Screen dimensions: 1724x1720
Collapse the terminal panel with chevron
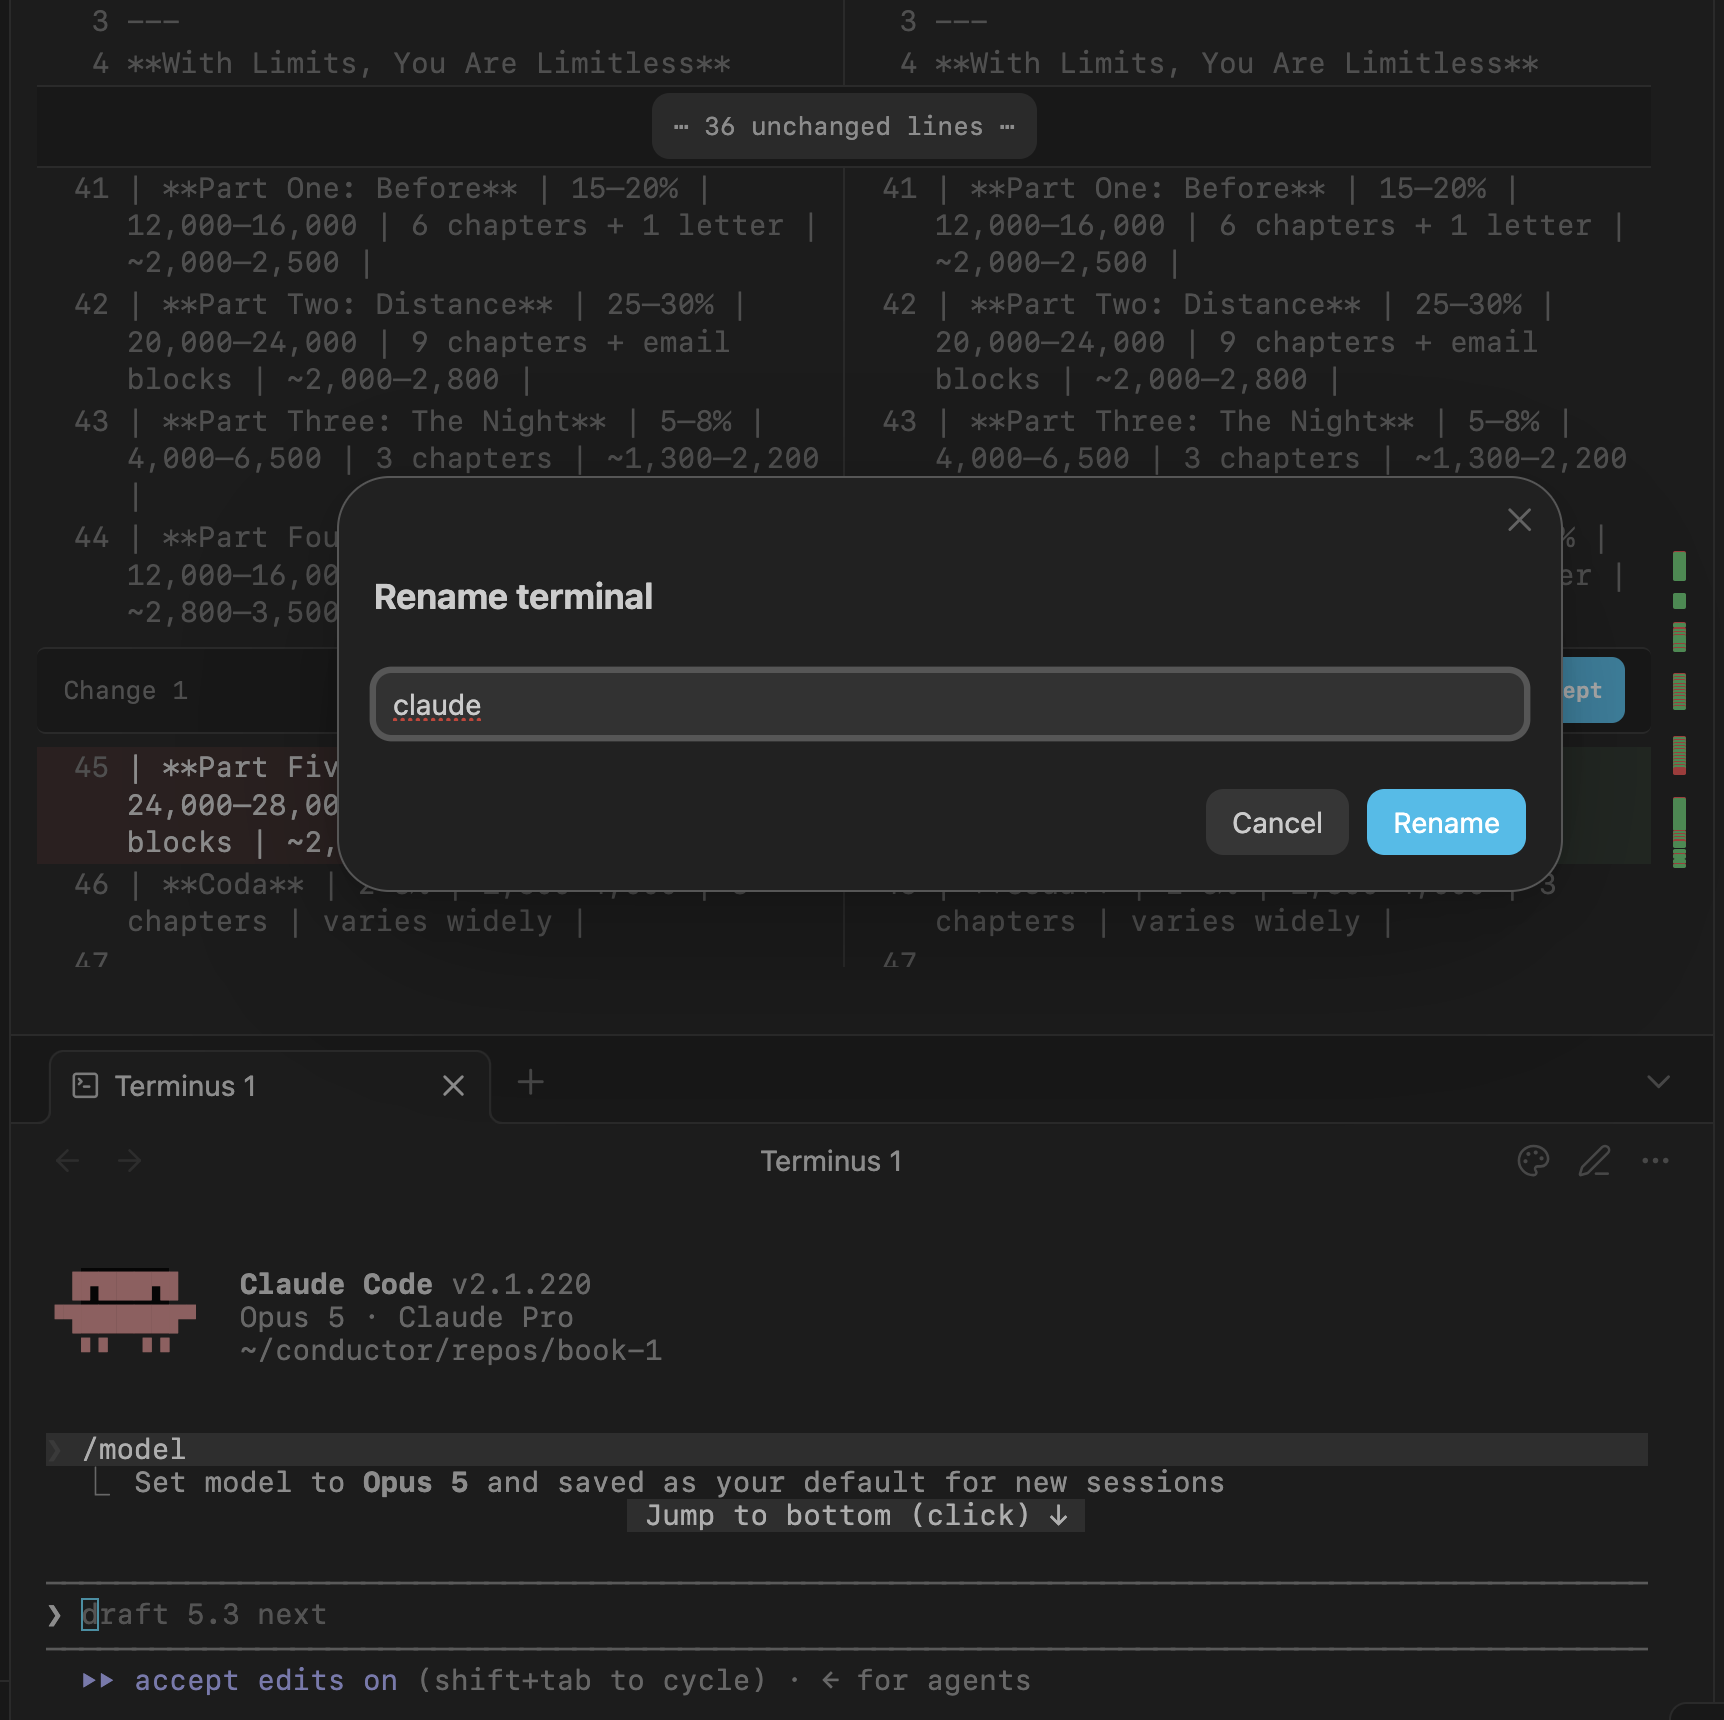(1659, 1082)
